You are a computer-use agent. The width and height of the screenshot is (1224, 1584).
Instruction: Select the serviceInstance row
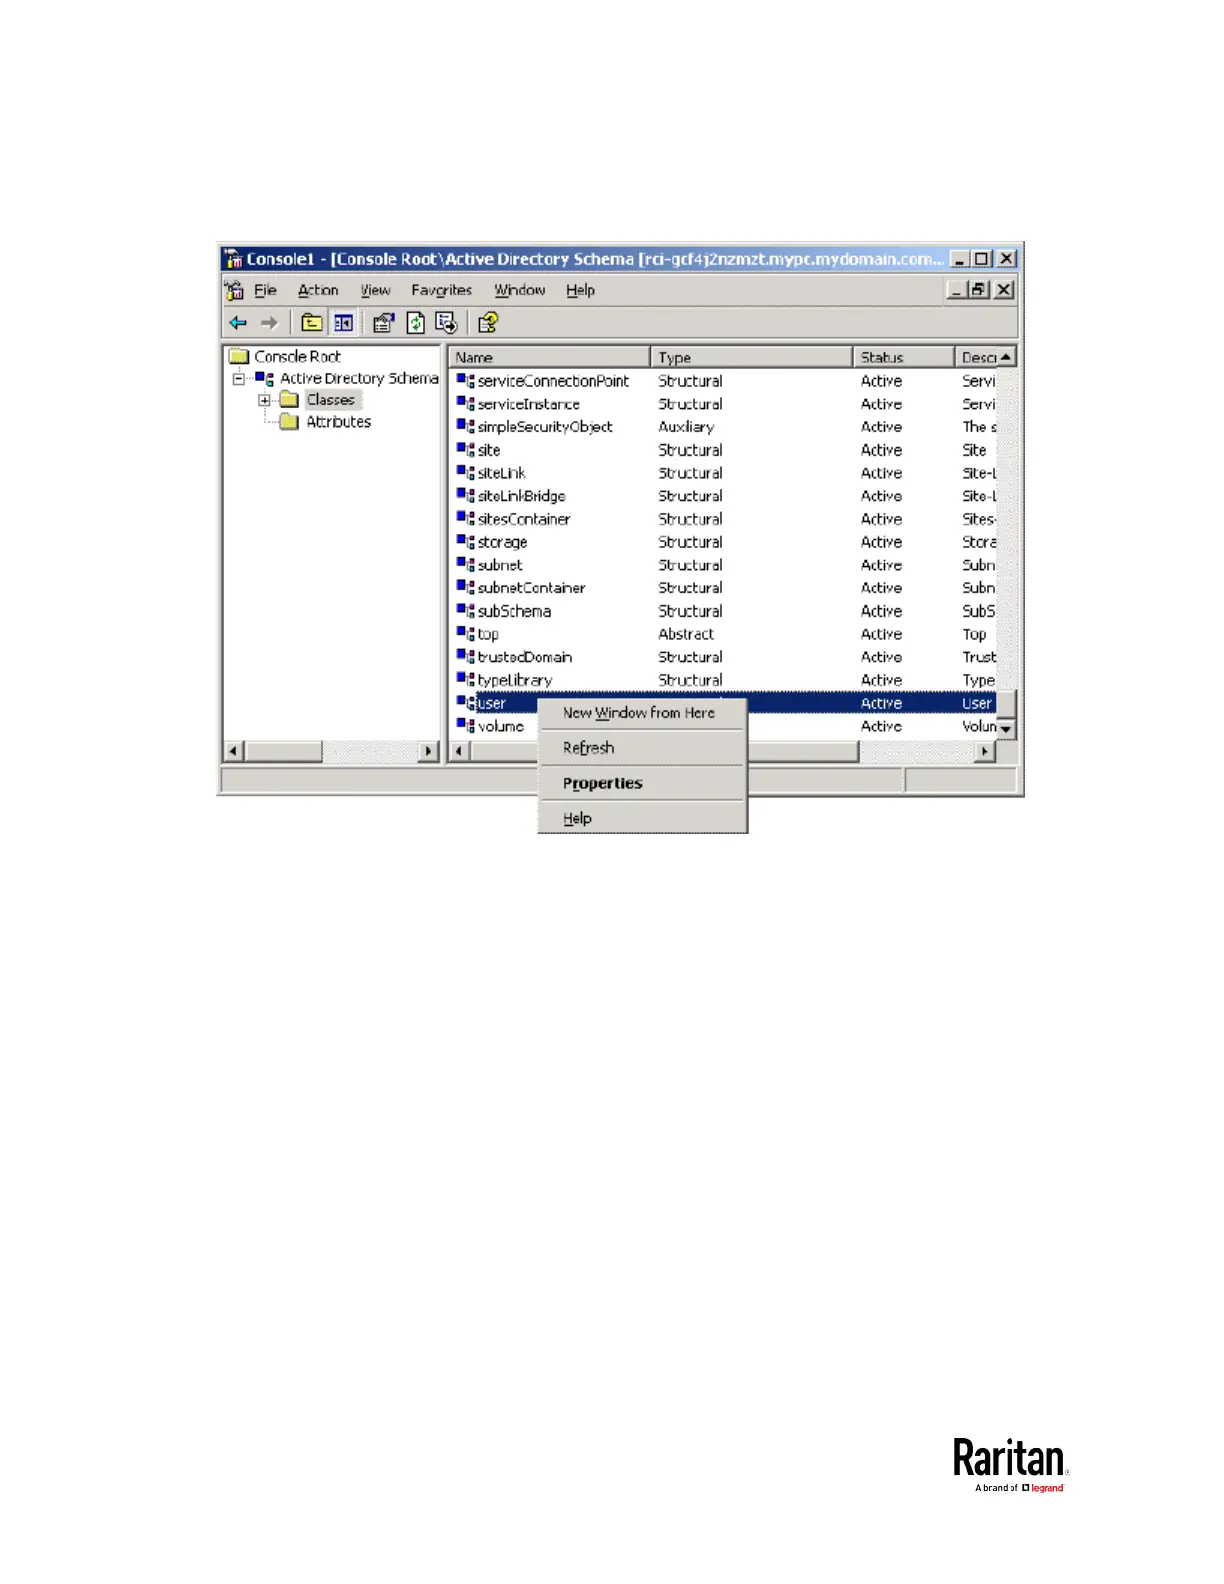[726, 404]
